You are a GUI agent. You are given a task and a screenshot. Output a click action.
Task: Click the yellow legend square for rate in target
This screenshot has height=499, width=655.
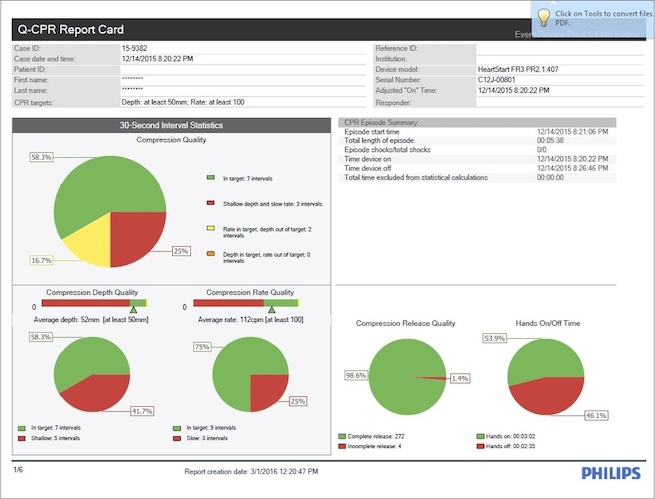pyautogui.click(x=210, y=229)
